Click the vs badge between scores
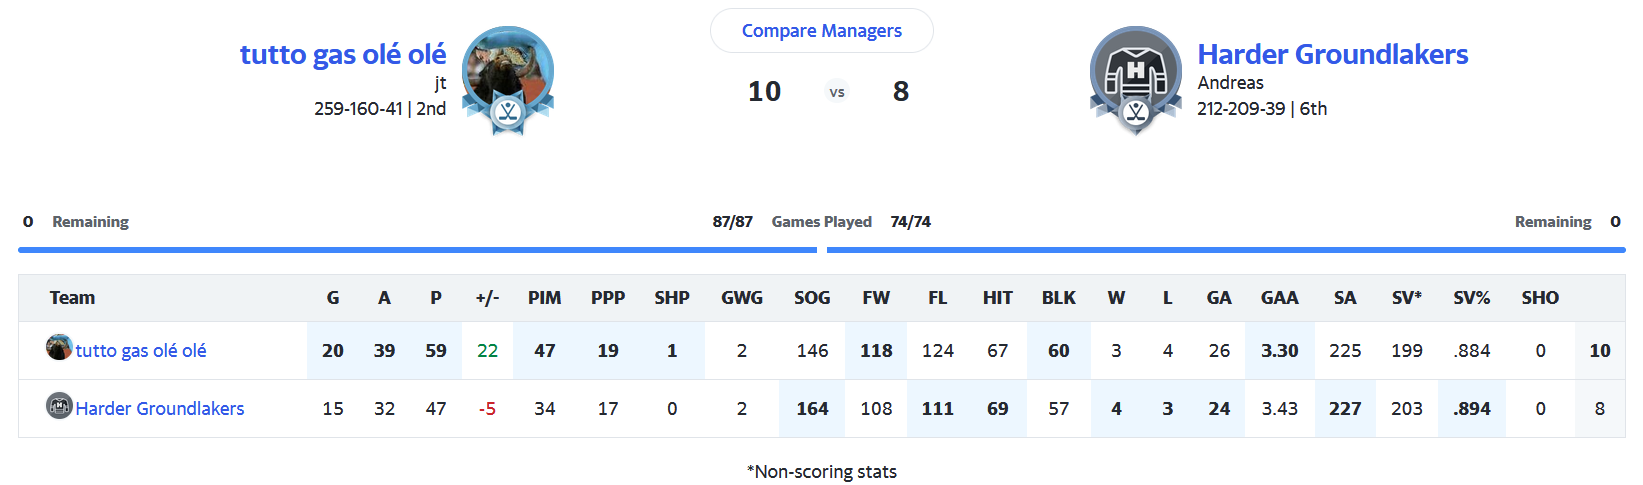This screenshot has width=1643, height=485. click(837, 92)
